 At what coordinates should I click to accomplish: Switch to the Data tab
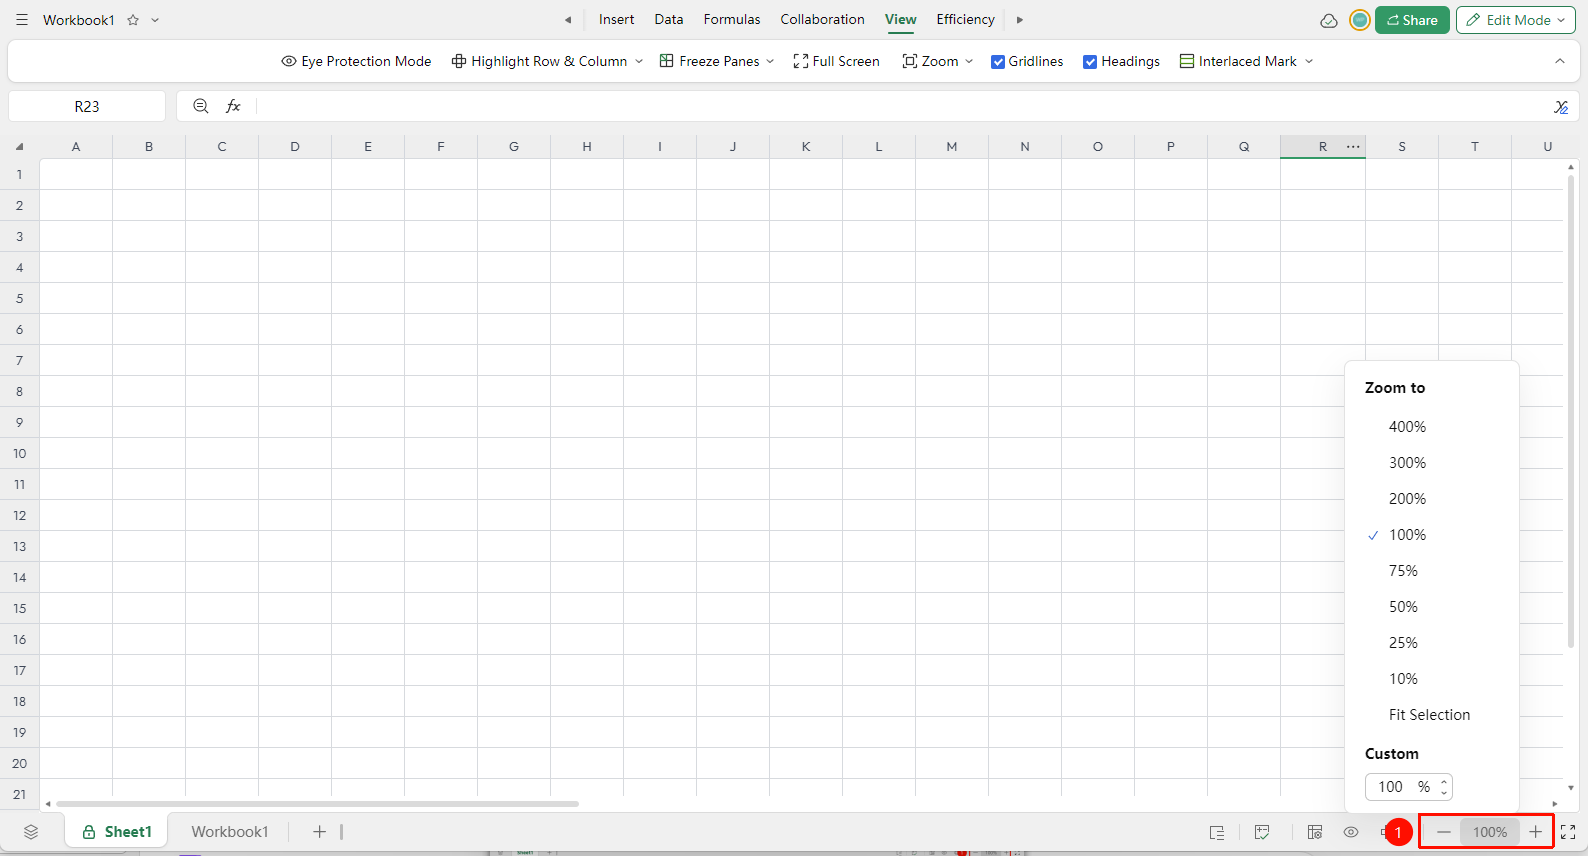(669, 20)
